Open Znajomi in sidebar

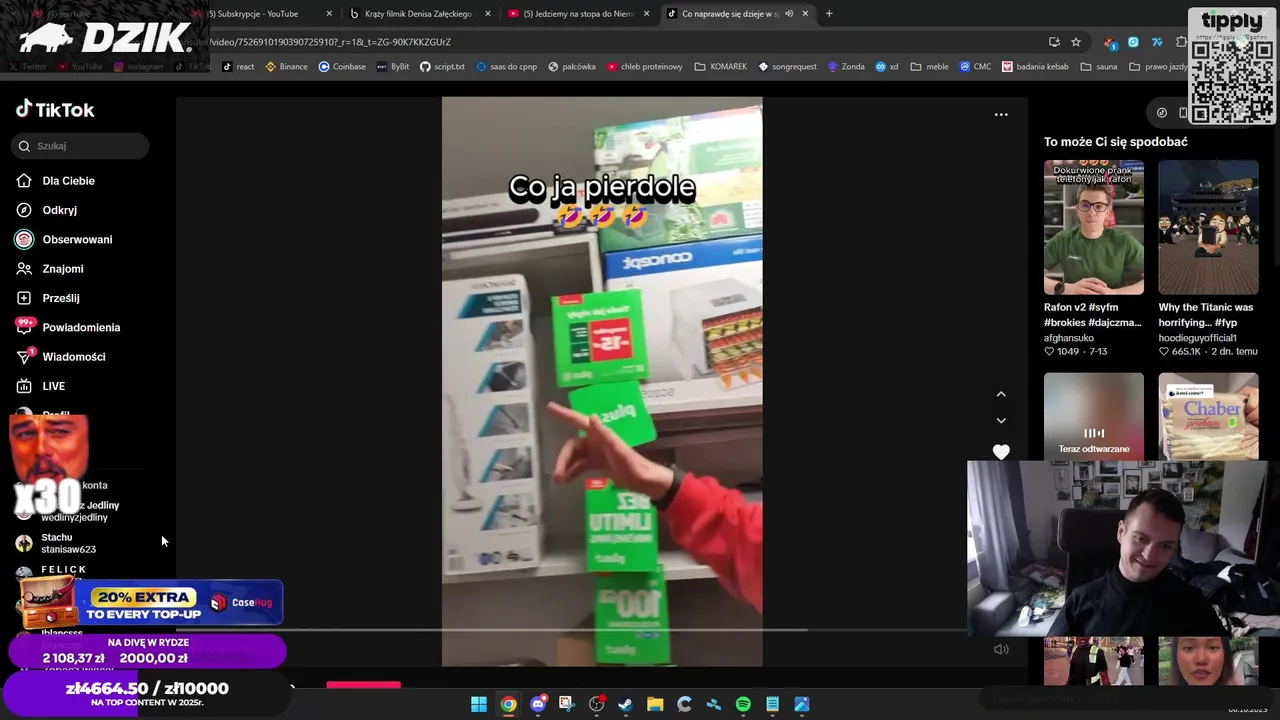(x=50, y=269)
